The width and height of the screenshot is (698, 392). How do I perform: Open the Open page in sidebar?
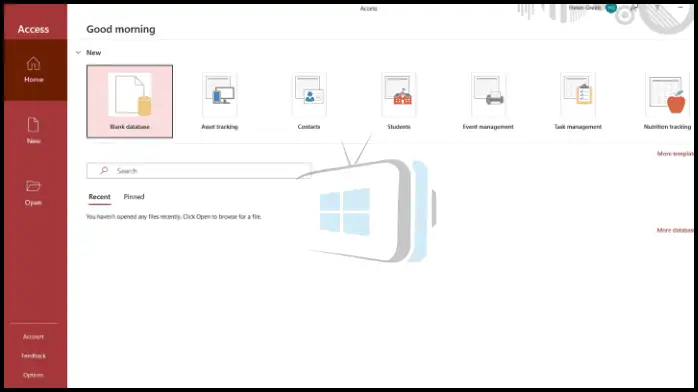click(33, 193)
